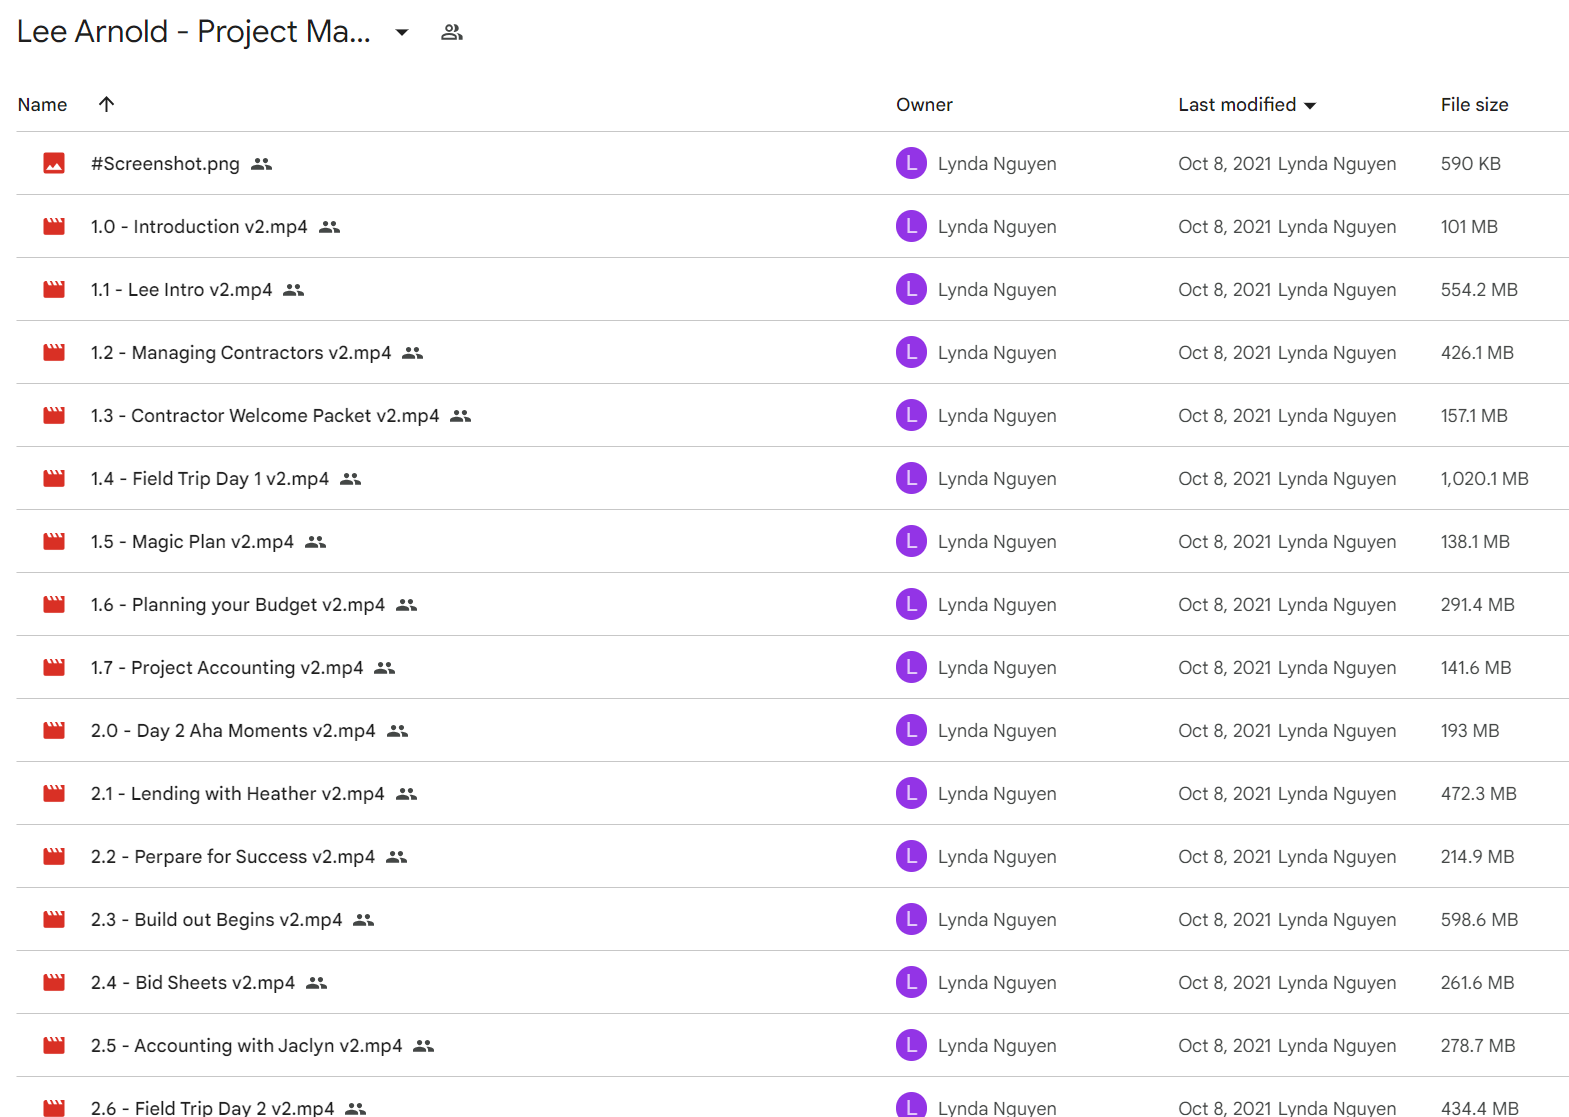Screen dimensions: 1569x1117
Task: Click the 1,020.1 MB file size value
Action: pos(1484,478)
